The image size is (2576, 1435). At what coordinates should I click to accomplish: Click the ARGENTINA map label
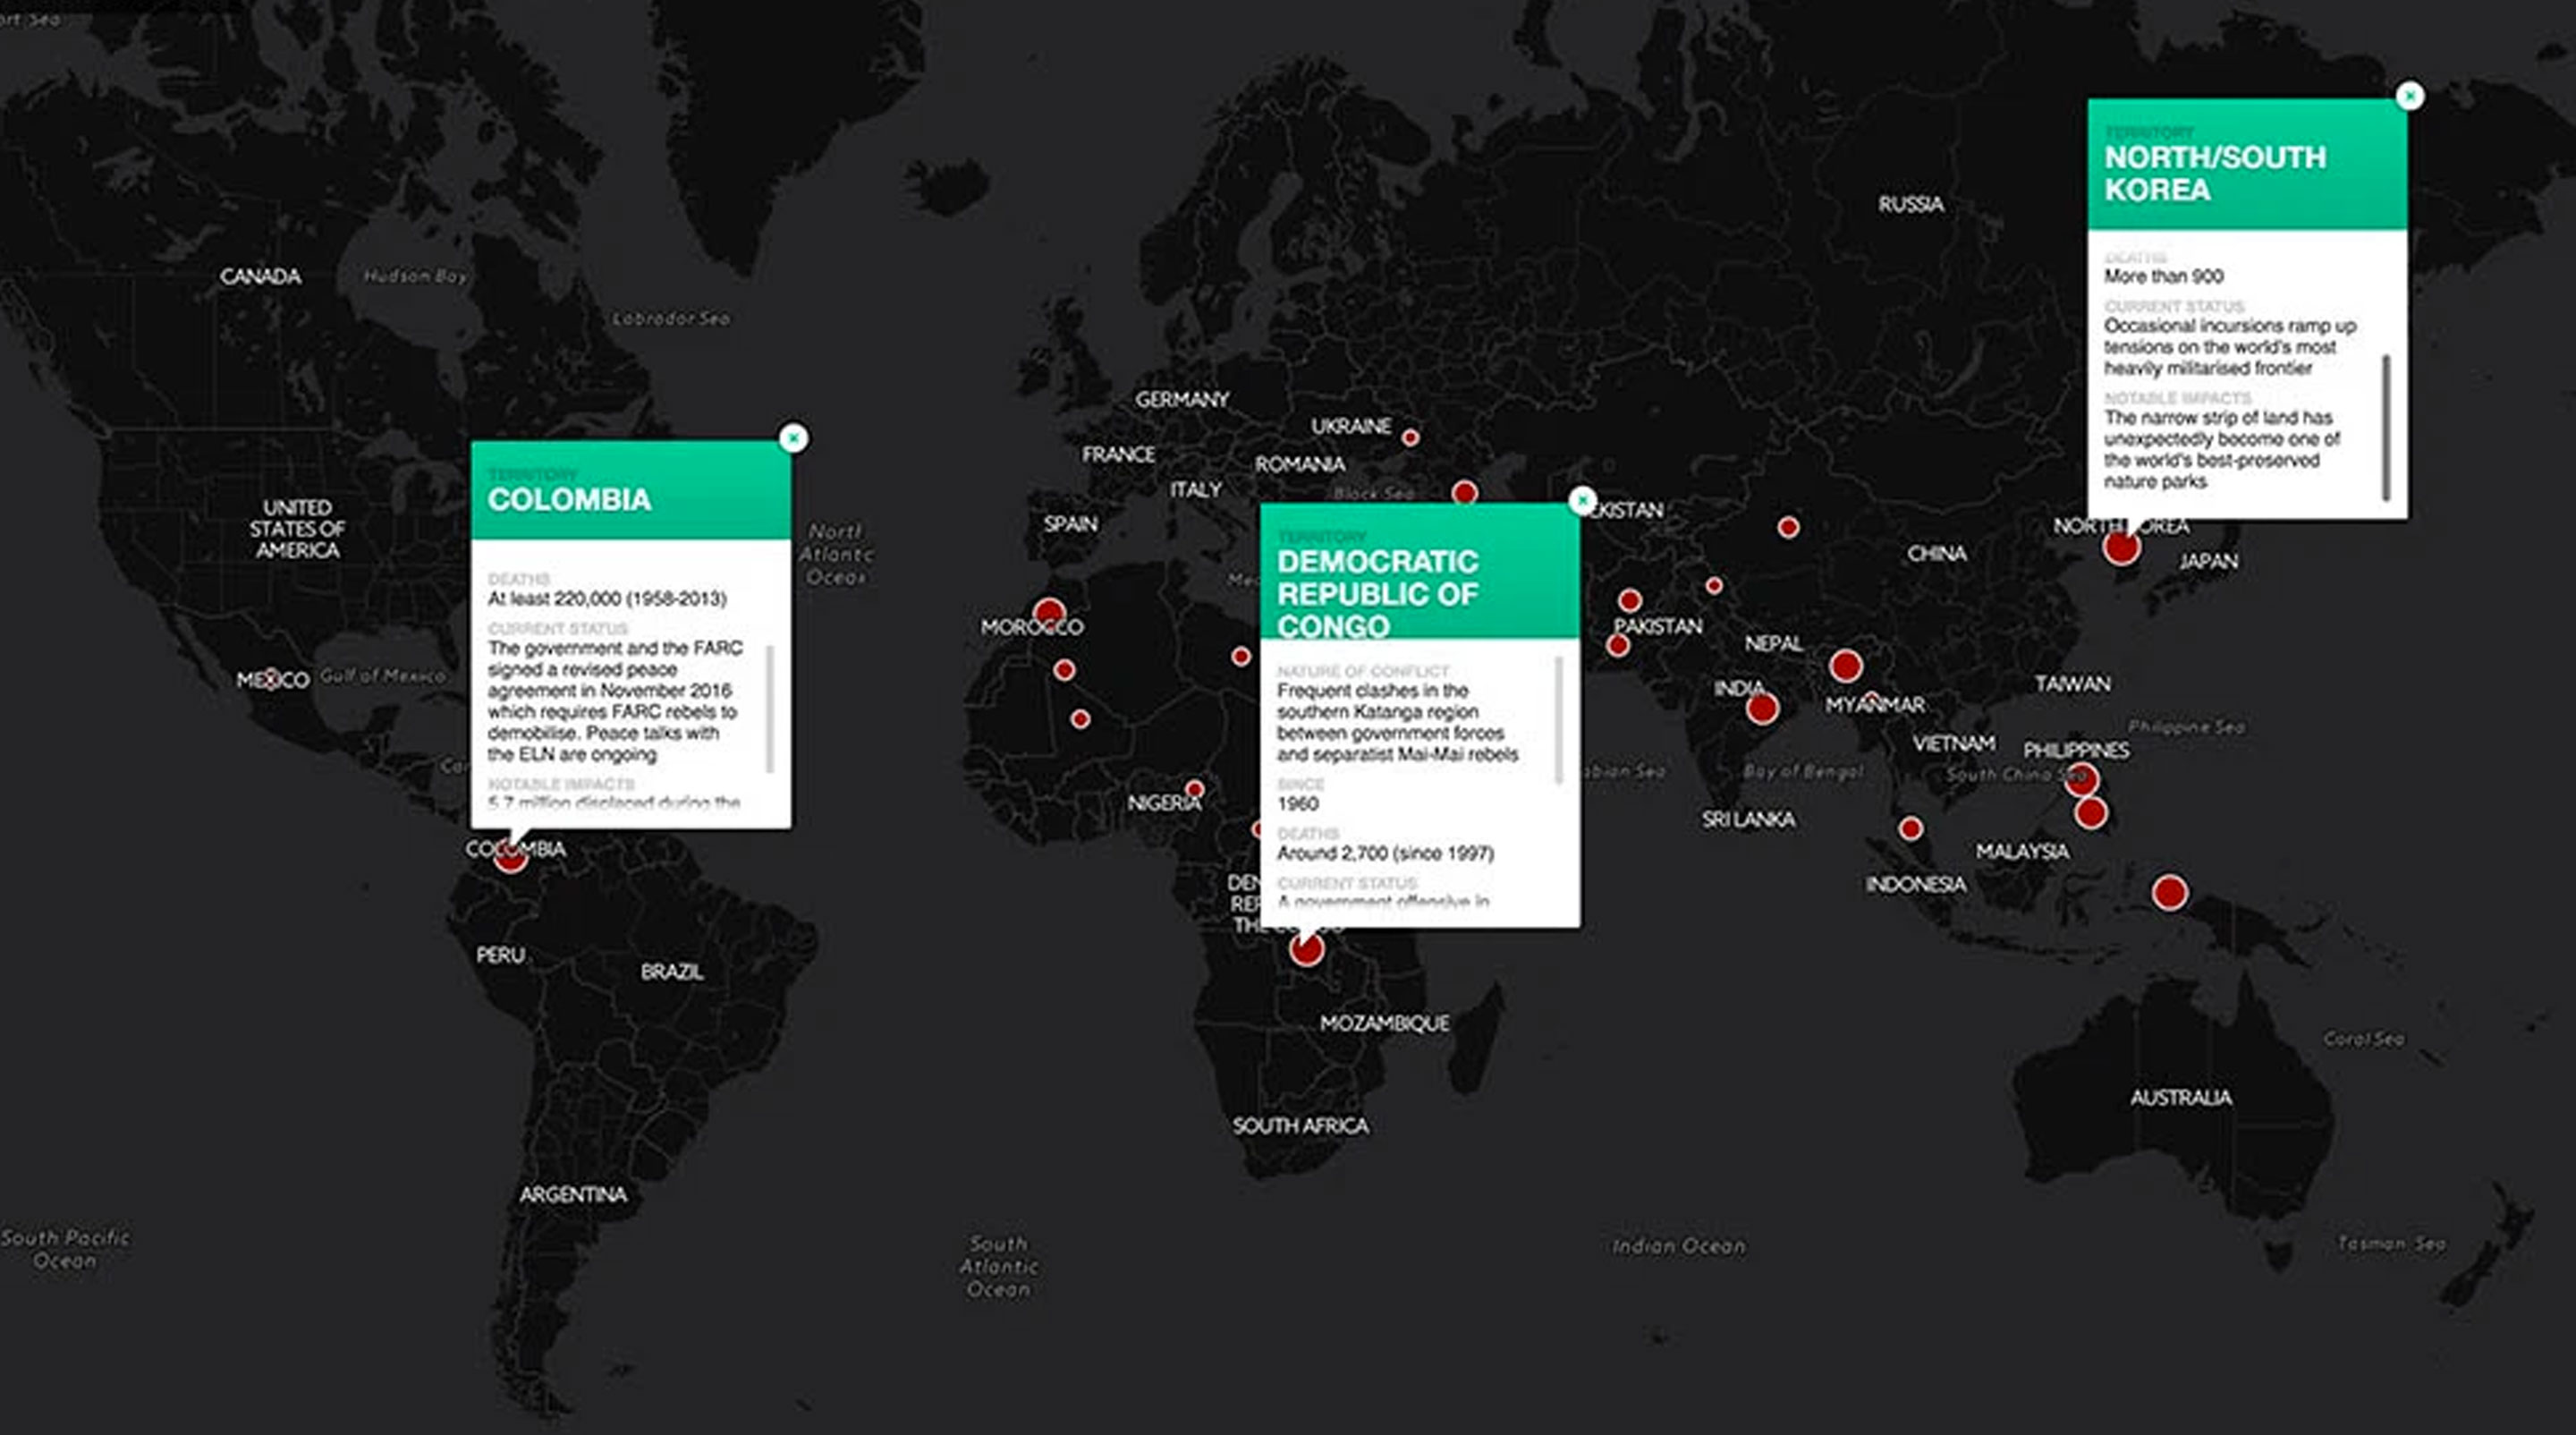click(x=573, y=1194)
